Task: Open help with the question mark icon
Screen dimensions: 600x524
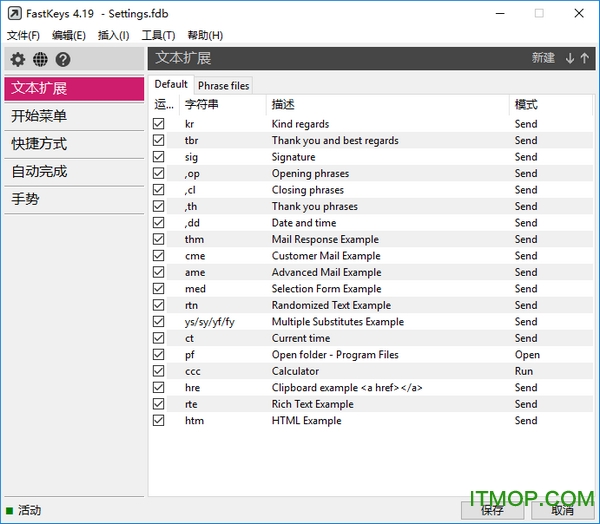Action: [x=63, y=60]
